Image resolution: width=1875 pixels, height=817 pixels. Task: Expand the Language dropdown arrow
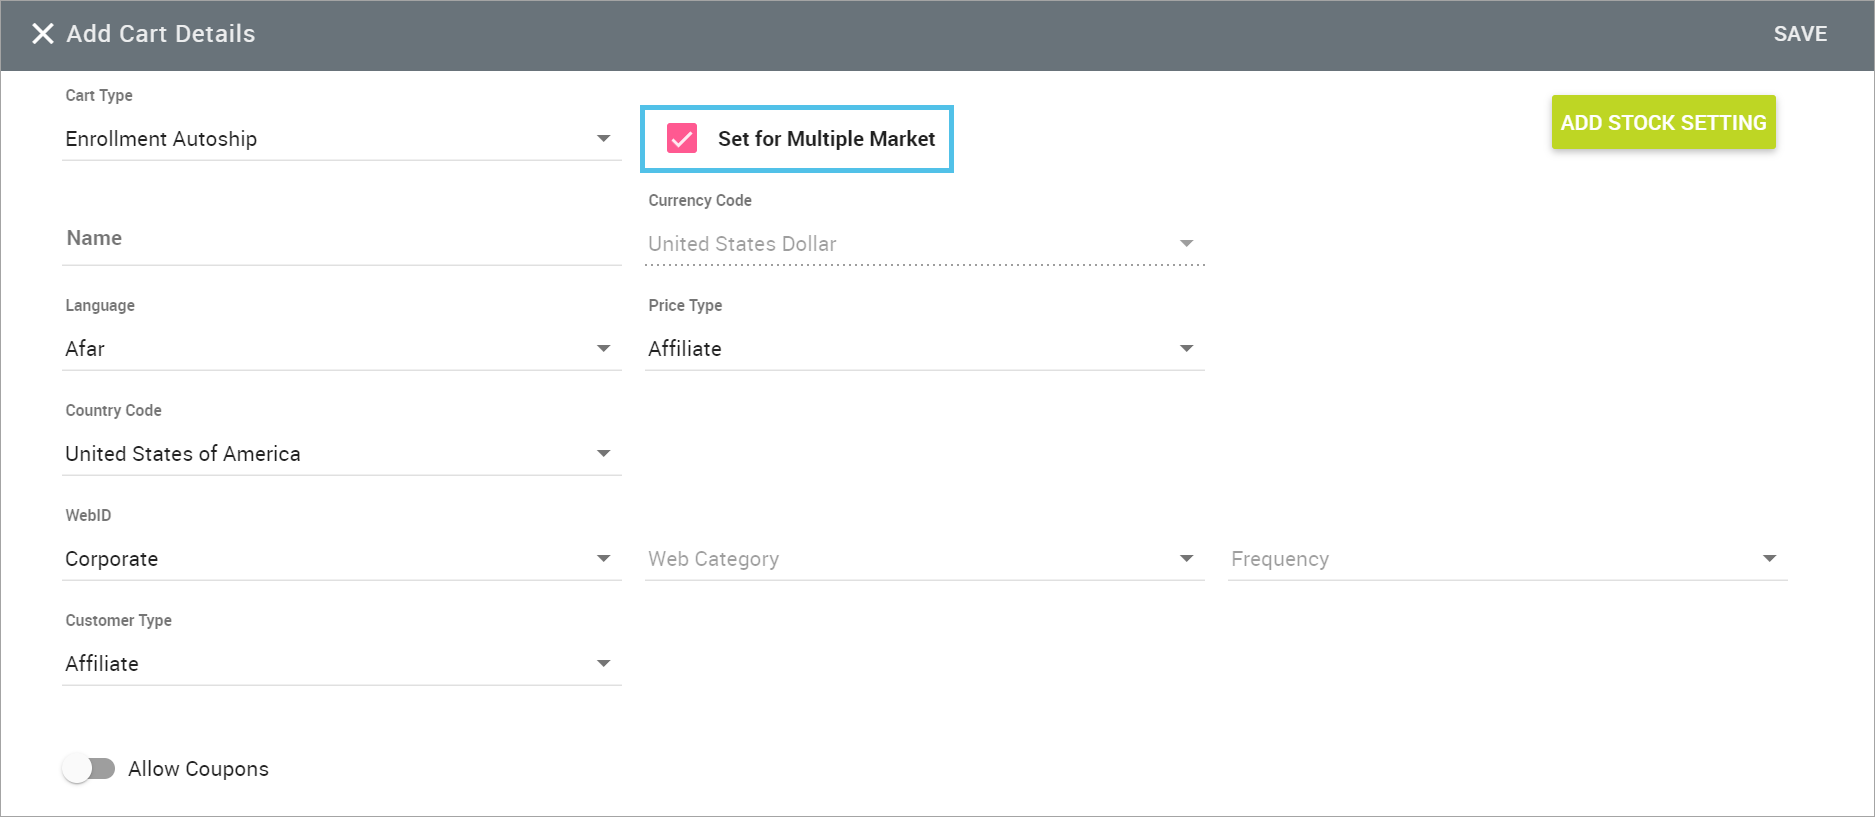[603, 348]
